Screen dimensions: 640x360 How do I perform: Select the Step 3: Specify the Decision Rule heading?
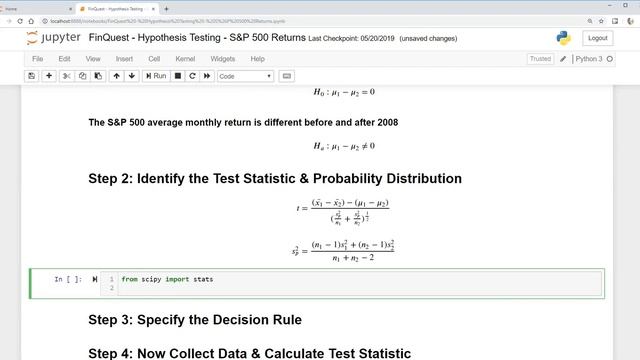tap(195, 320)
